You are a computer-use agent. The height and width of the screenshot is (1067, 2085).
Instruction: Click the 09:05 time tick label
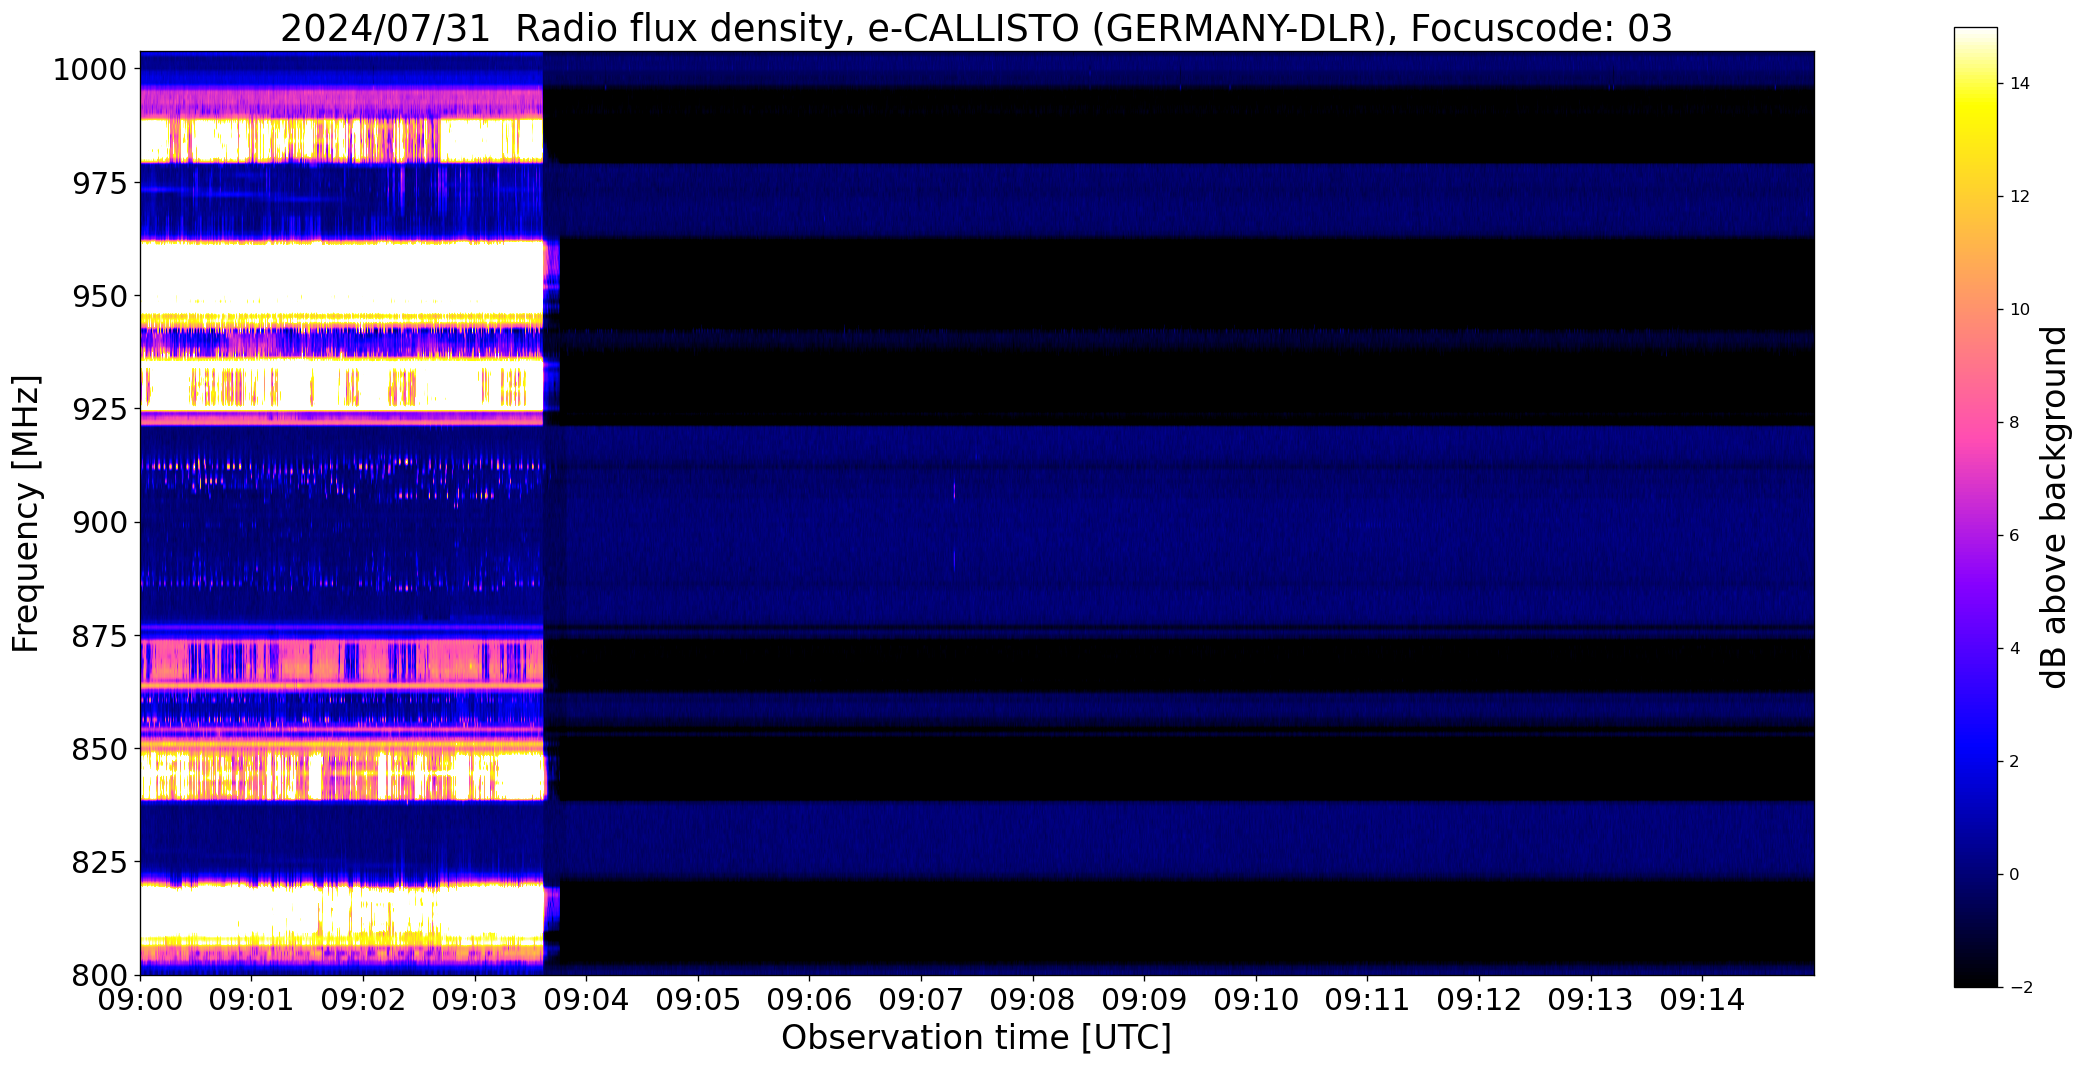point(698,999)
